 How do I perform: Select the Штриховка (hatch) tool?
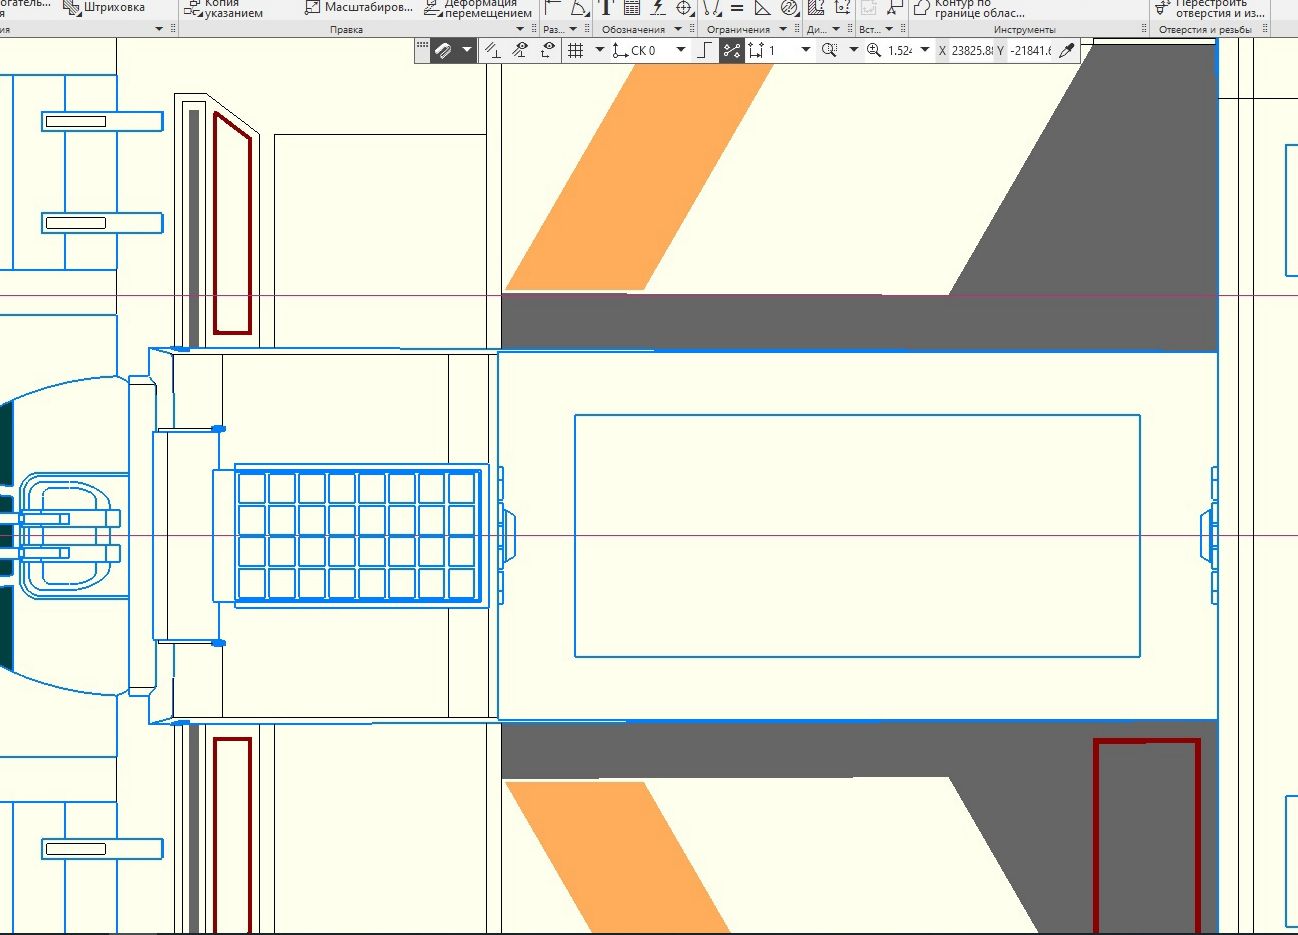click(104, 8)
